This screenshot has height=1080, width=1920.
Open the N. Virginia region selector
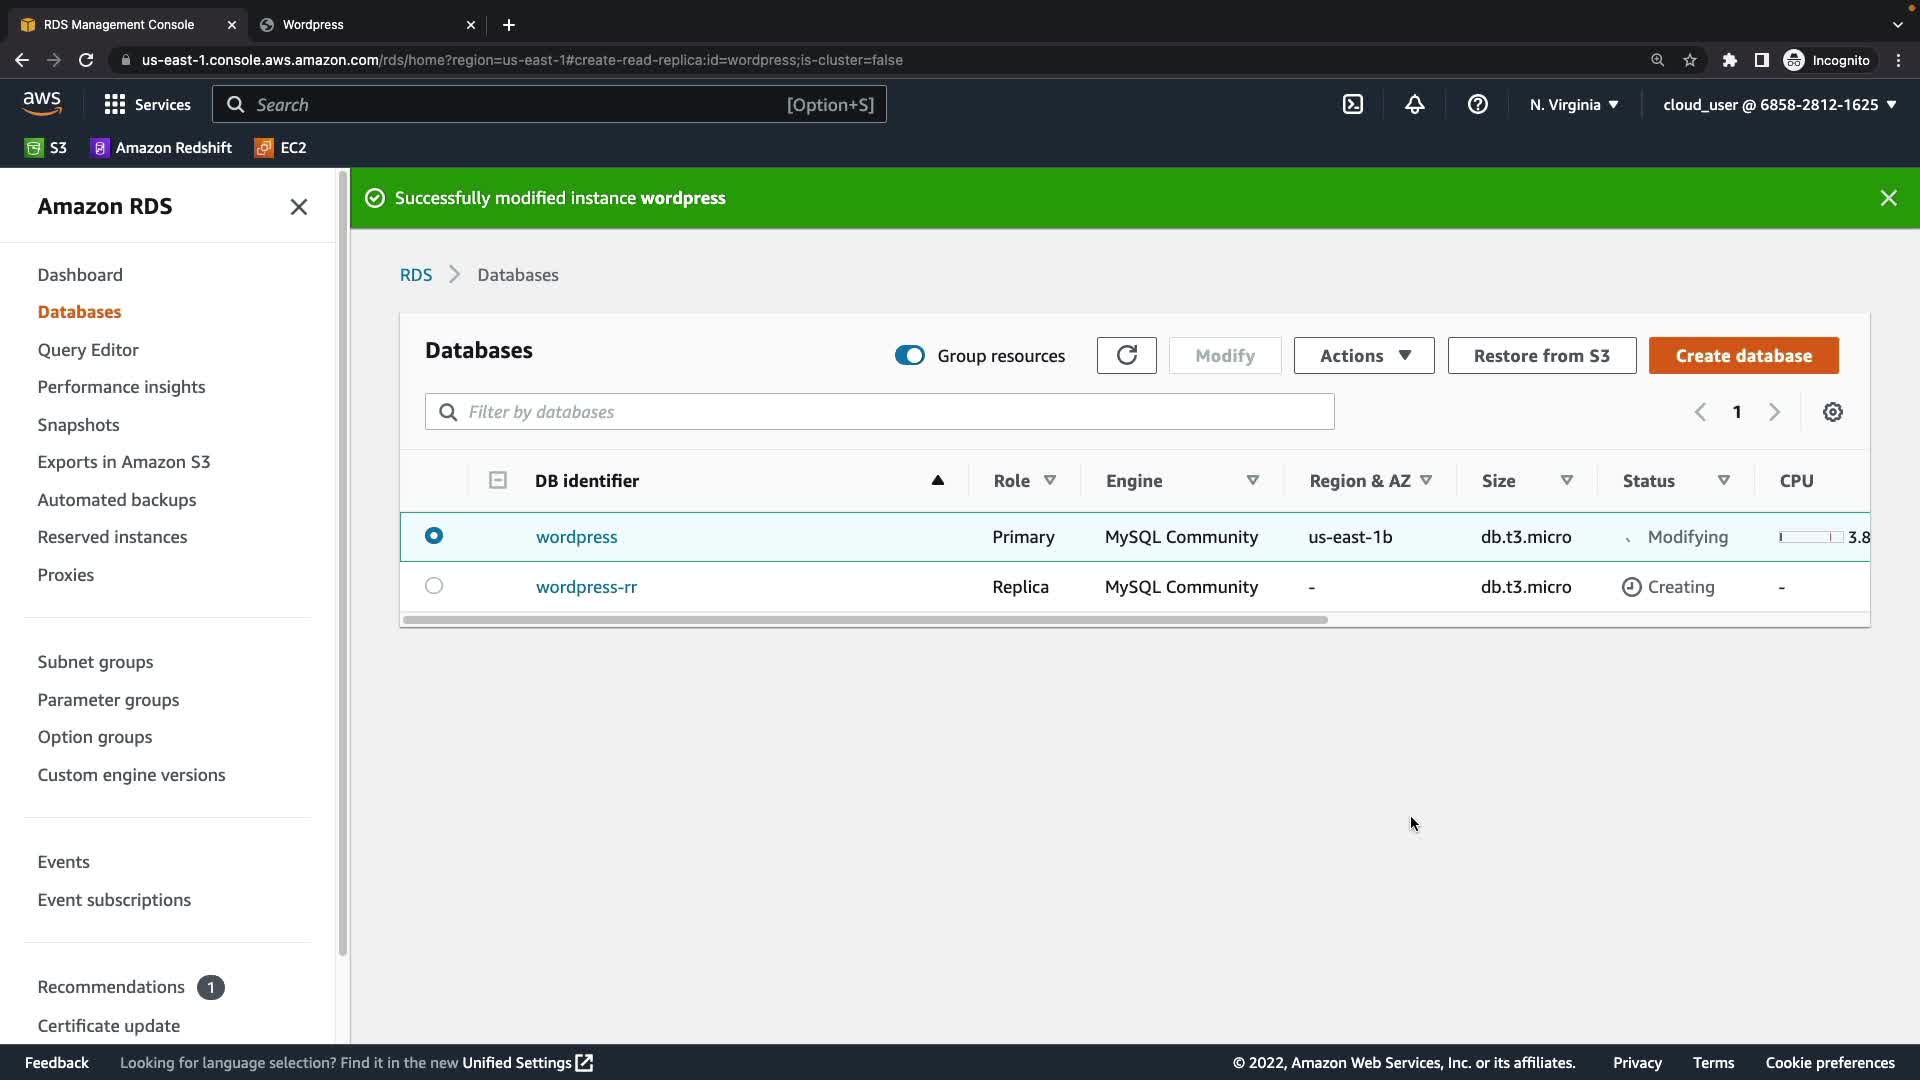tap(1573, 105)
